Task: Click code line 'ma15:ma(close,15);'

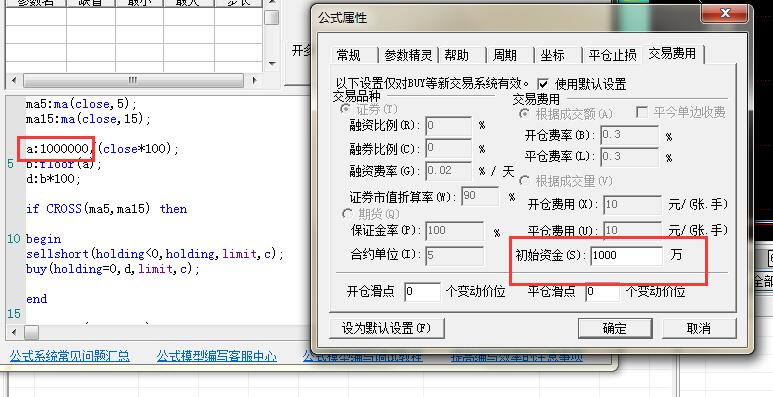Action: [88, 119]
